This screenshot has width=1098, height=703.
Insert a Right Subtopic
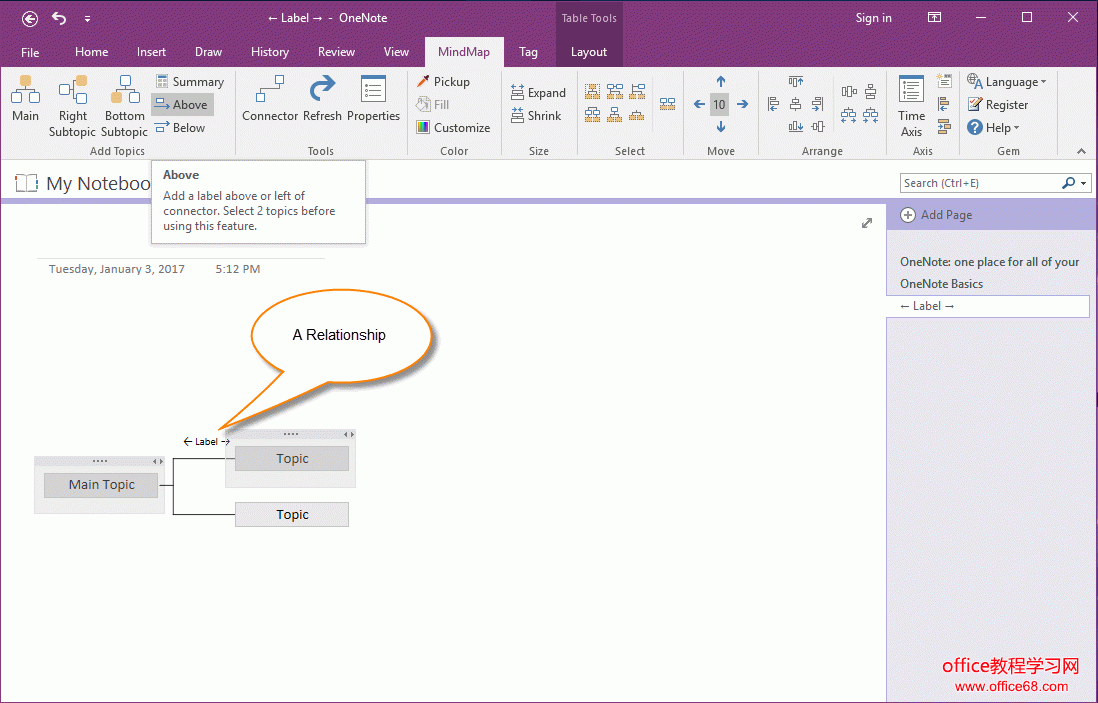coord(73,104)
